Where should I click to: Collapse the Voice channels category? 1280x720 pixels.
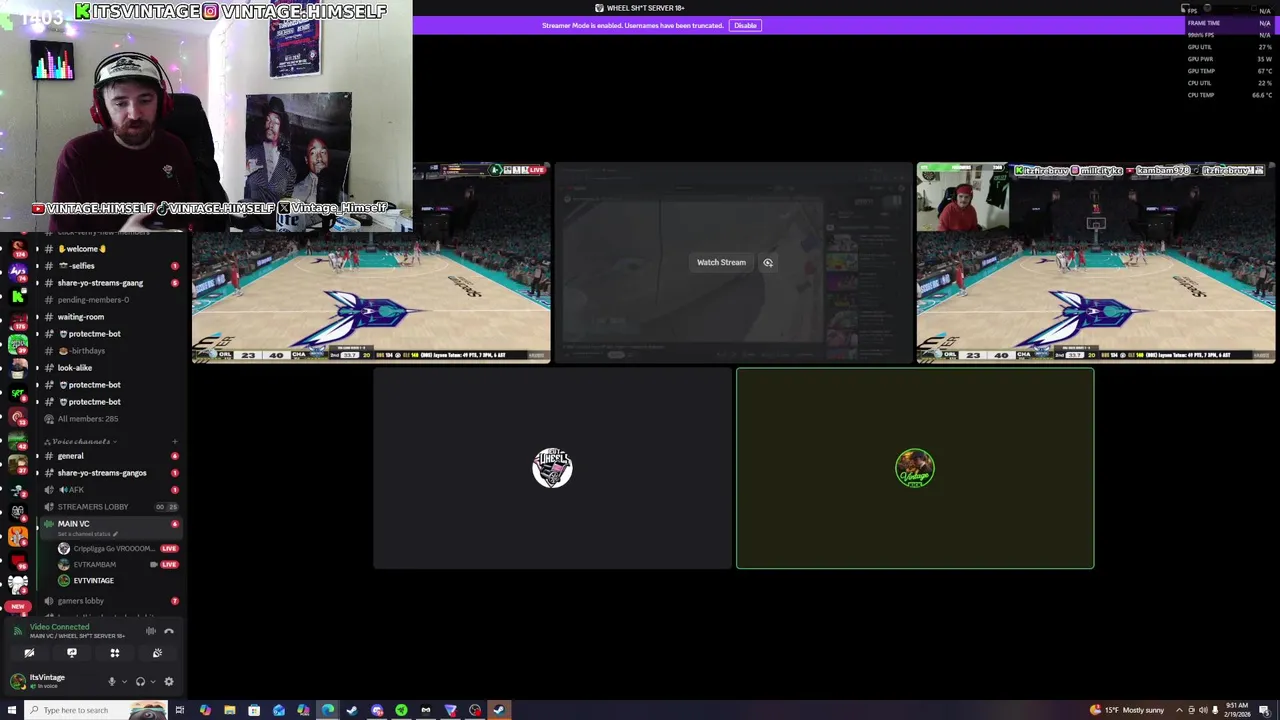pos(81,441)
